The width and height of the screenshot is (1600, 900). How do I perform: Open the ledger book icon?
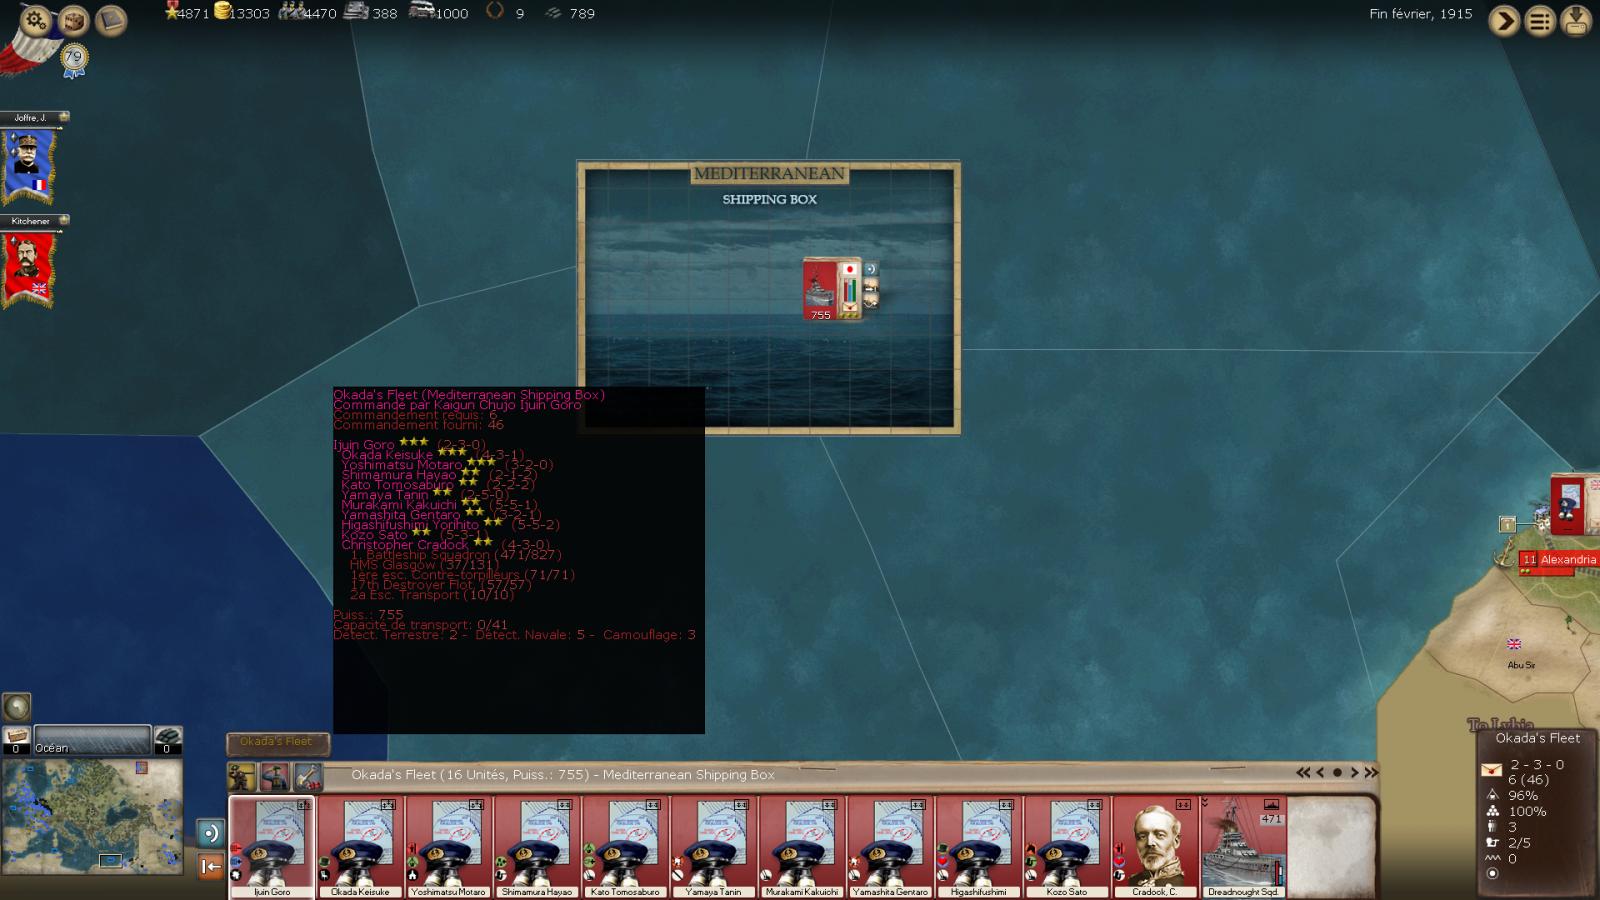click(x=111, y=20)
